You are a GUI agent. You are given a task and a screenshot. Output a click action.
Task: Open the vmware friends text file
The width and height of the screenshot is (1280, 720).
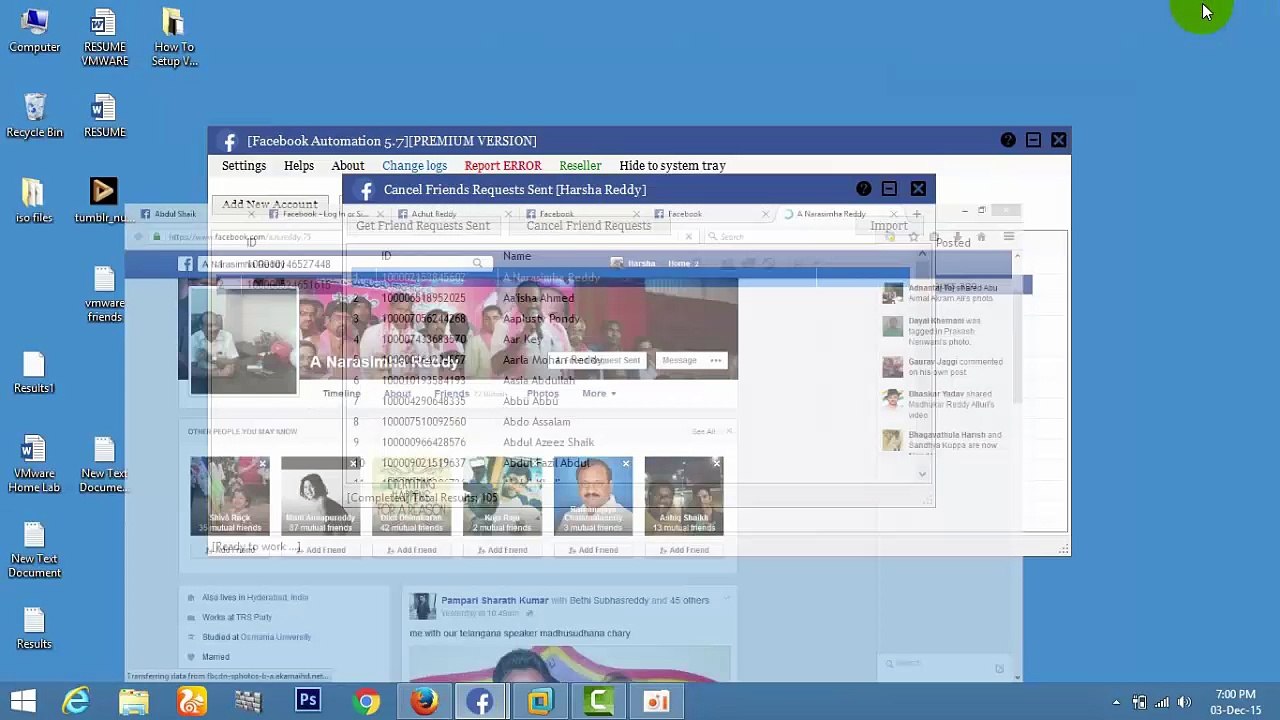(x=104, y=294)
